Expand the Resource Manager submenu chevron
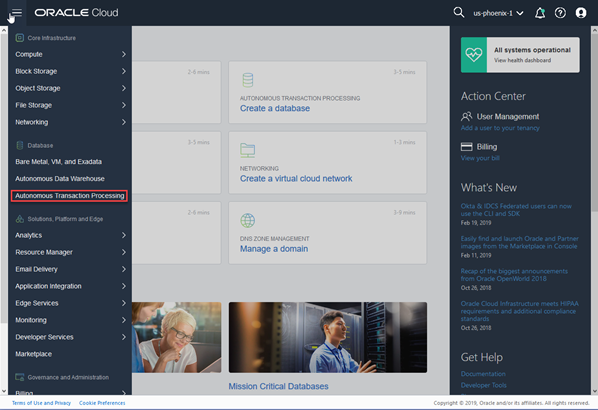 pos(124,252)
